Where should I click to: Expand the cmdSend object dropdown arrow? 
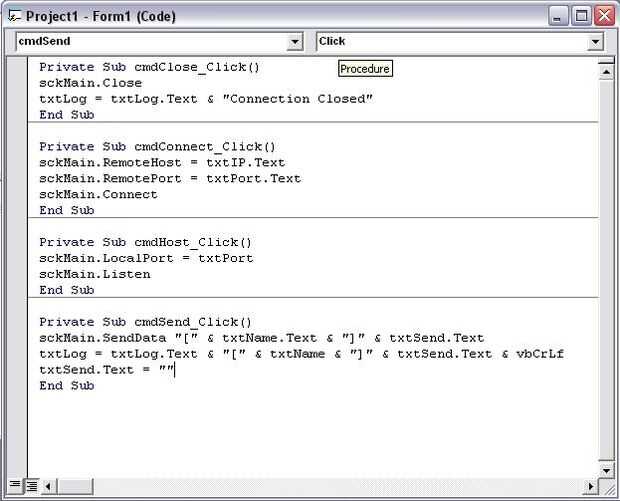click(295, 42)
